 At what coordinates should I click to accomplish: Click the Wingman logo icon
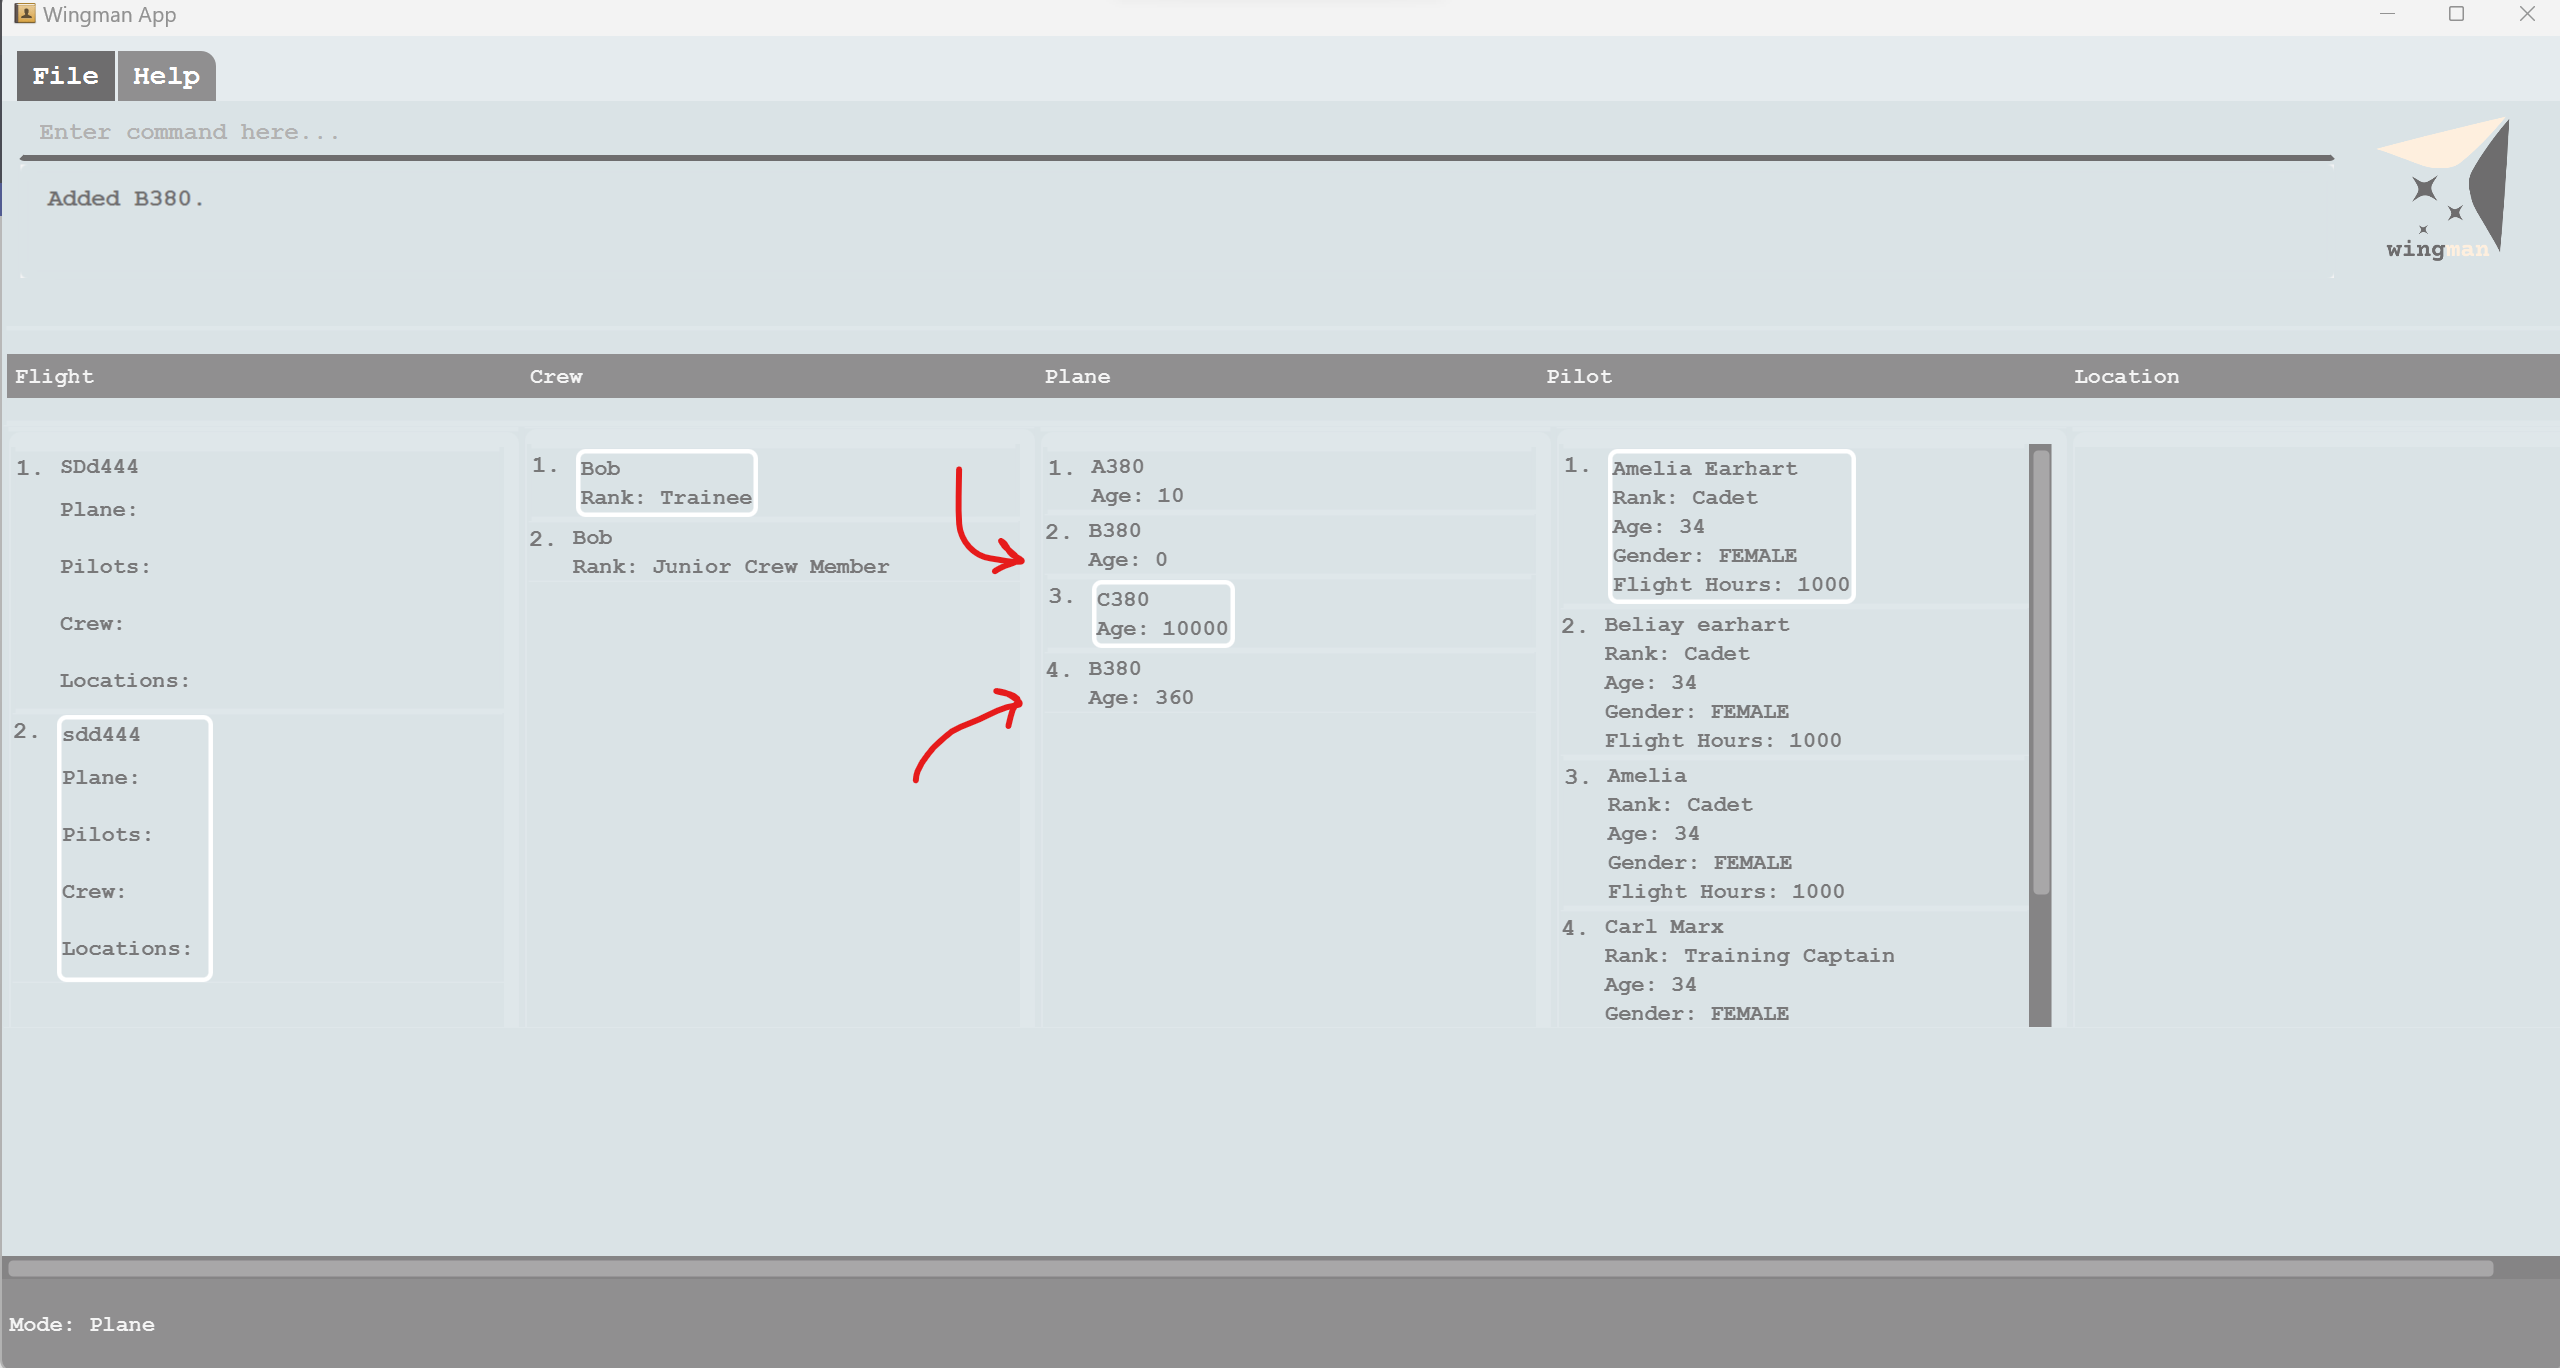click(x=2443, y=190)
